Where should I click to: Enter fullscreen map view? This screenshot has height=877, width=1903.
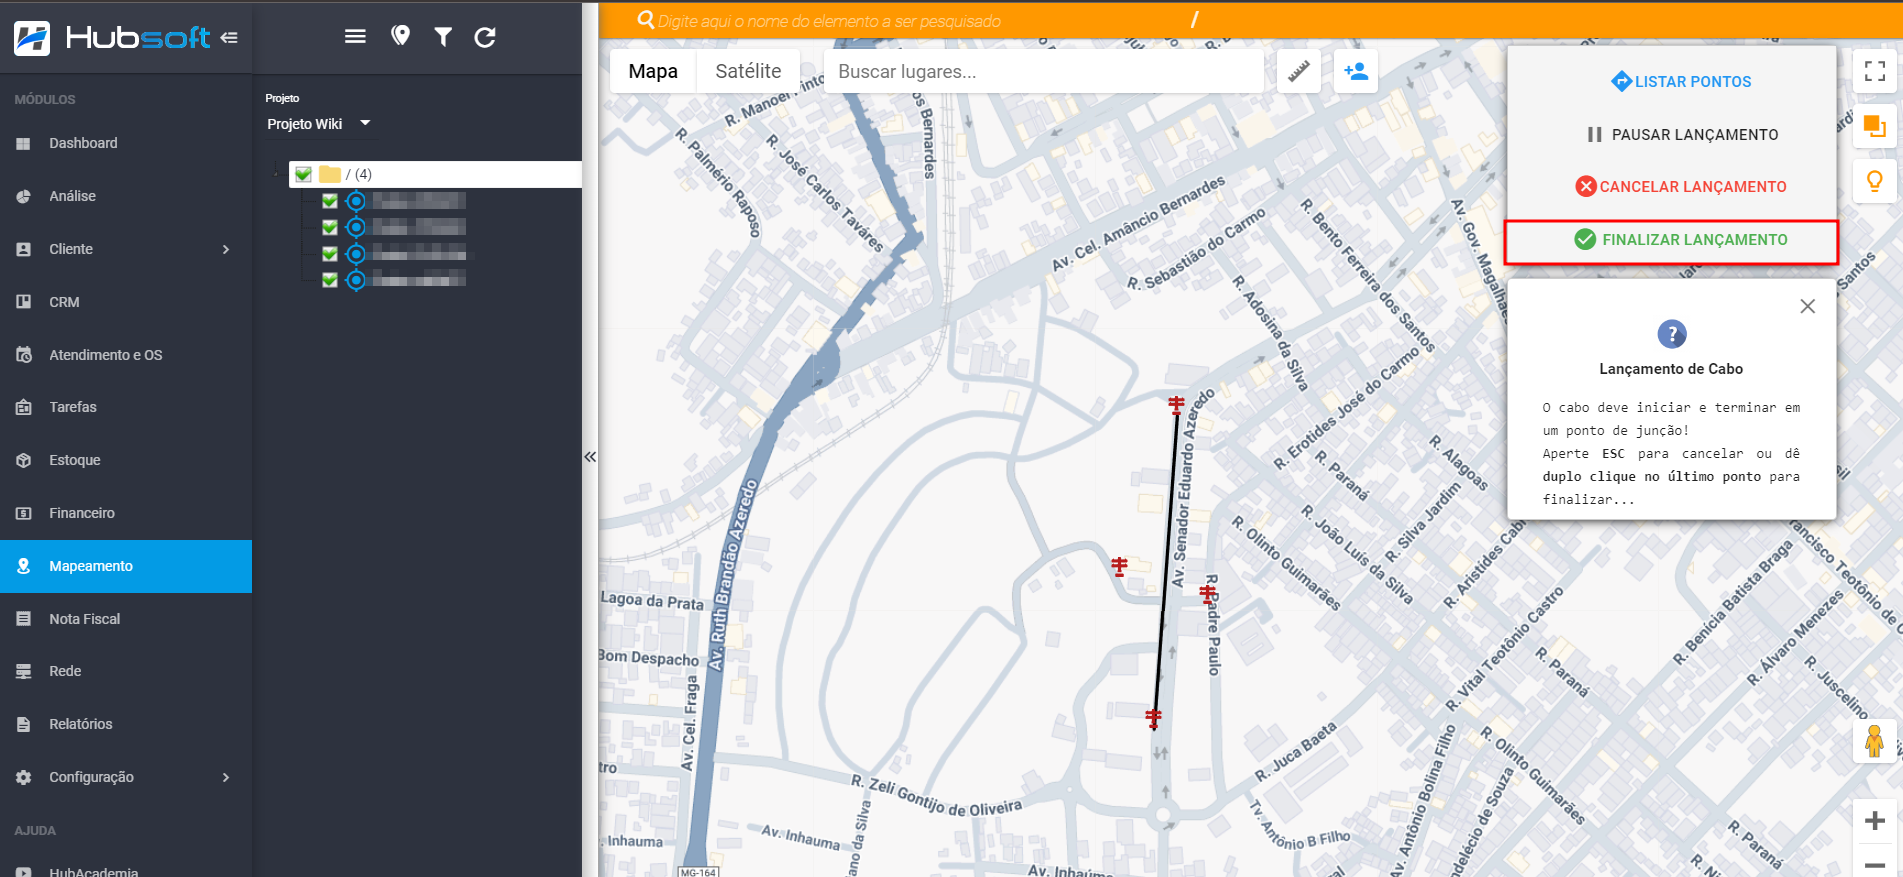(1875, 71)
